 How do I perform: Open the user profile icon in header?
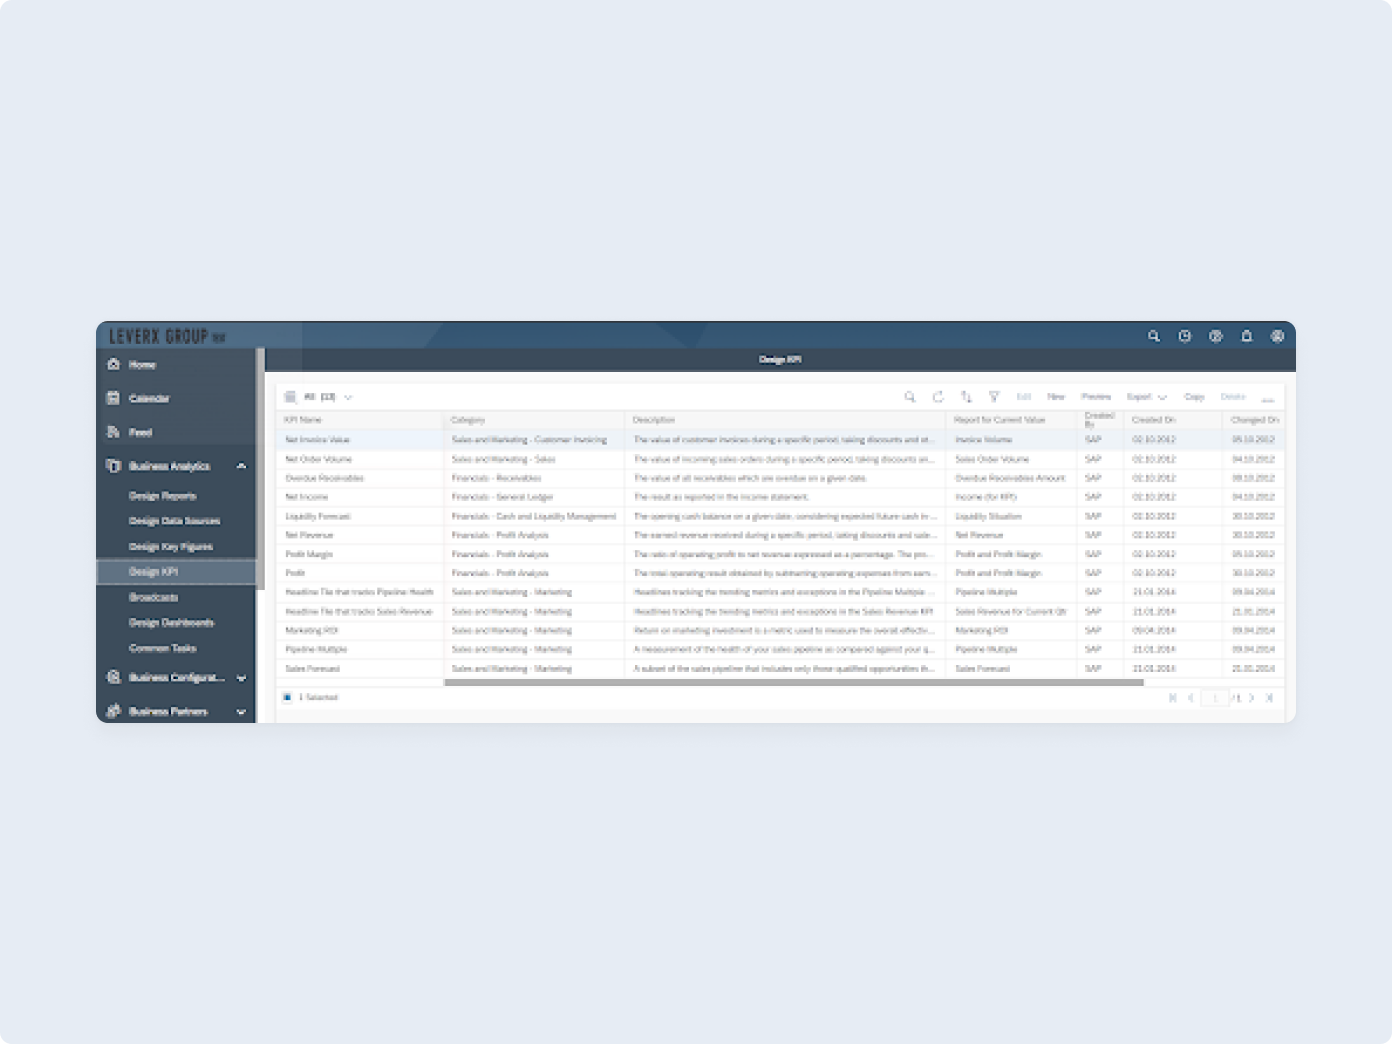tap(1277, 337)
